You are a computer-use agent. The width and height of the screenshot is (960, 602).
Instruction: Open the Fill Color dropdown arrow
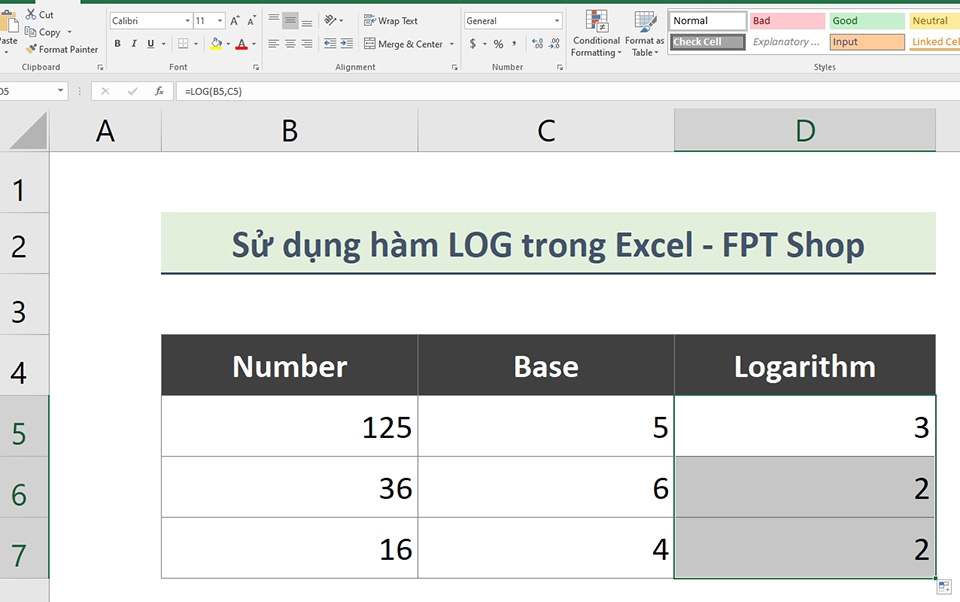(228, 43)
